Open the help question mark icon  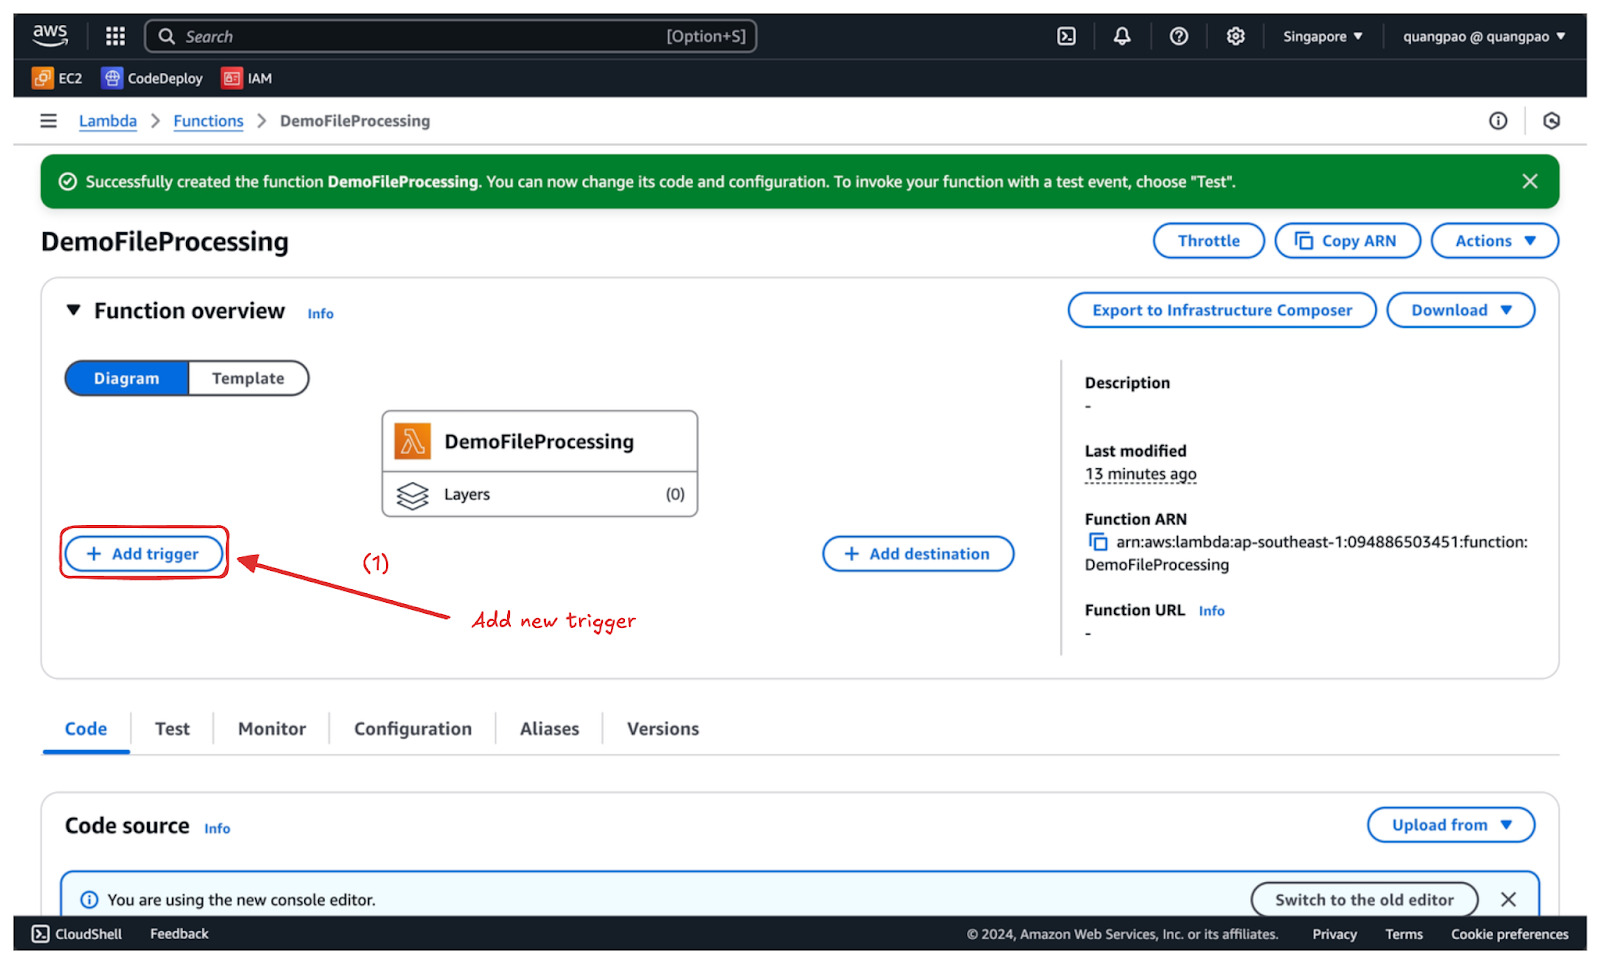pos(1179,36)
